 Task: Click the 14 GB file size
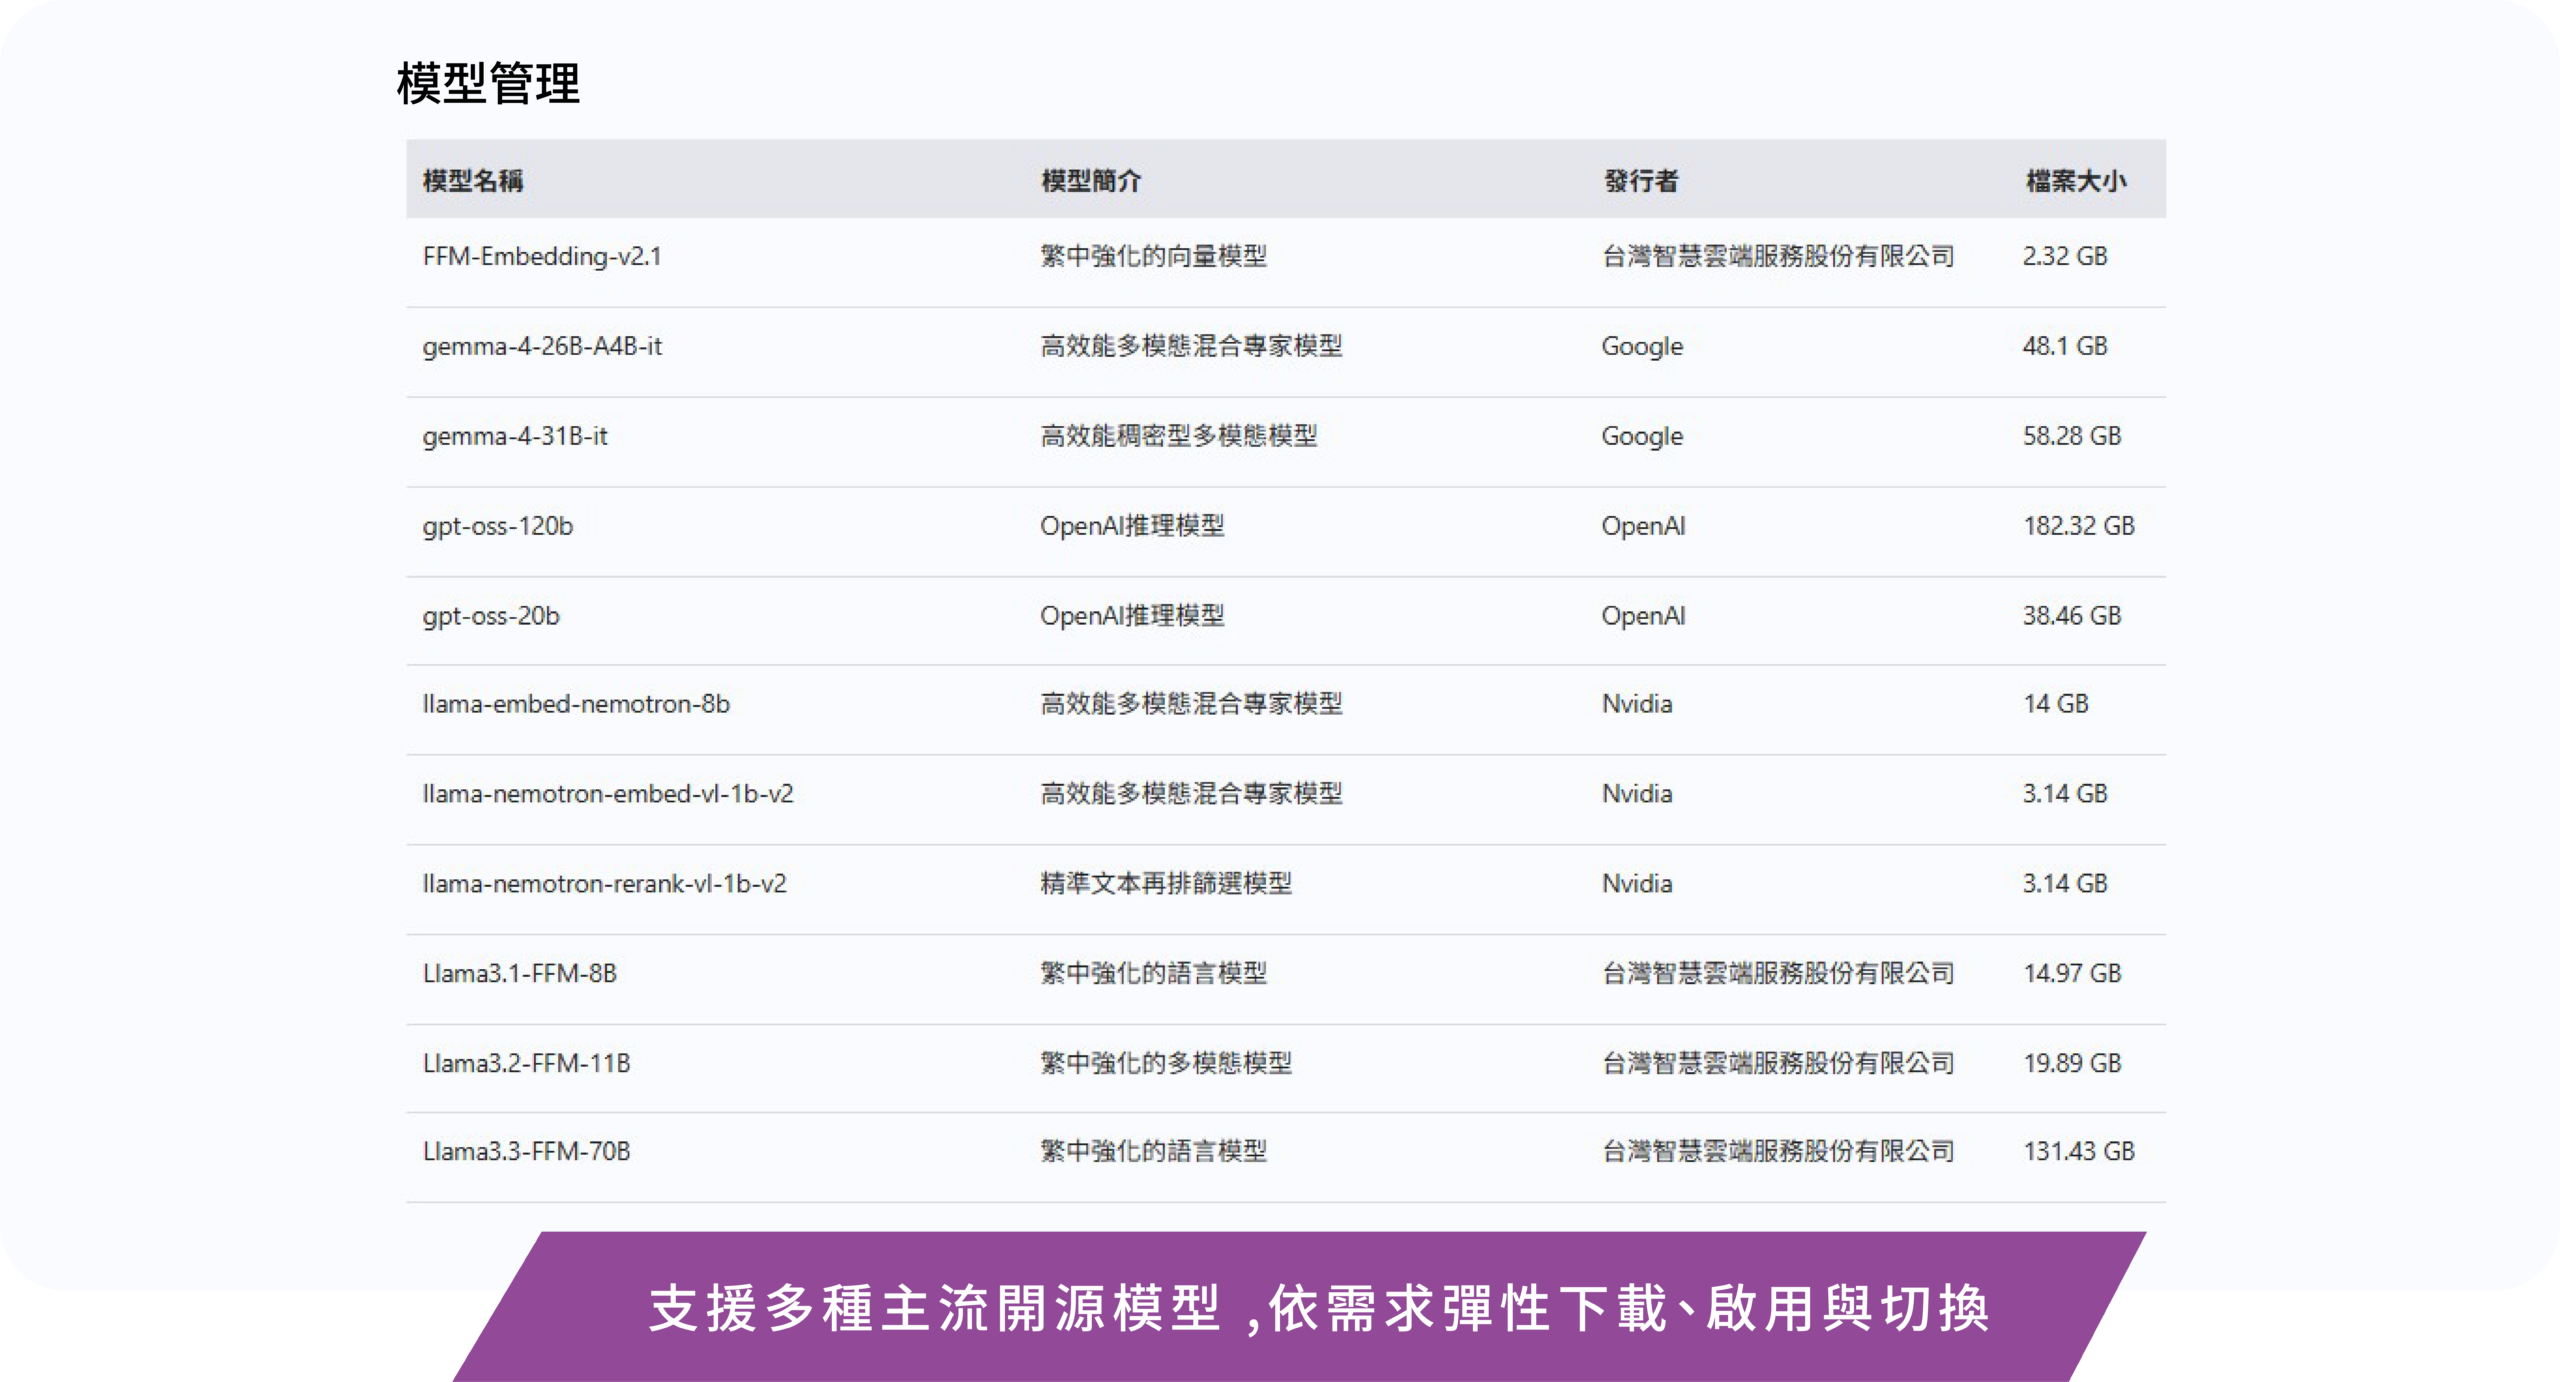point(2056,704)
